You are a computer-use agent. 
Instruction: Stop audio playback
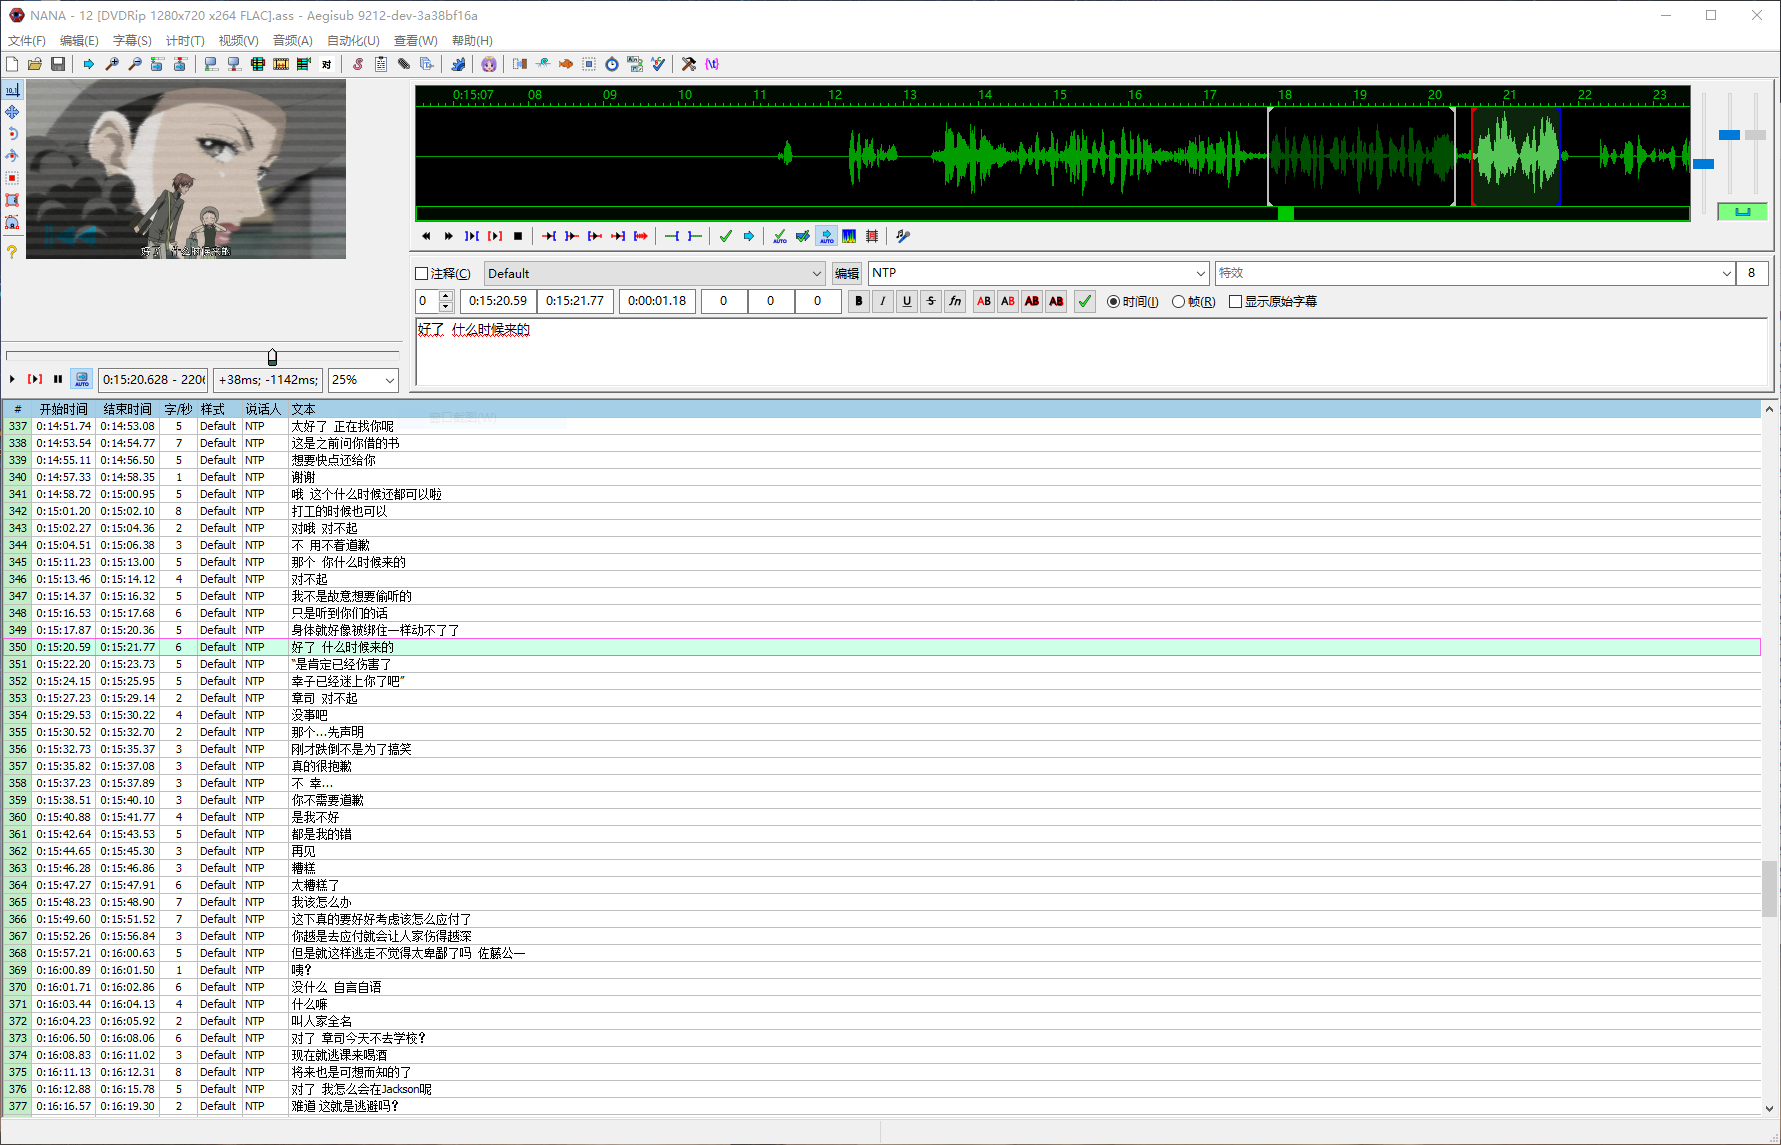click(x=518, y=236)
